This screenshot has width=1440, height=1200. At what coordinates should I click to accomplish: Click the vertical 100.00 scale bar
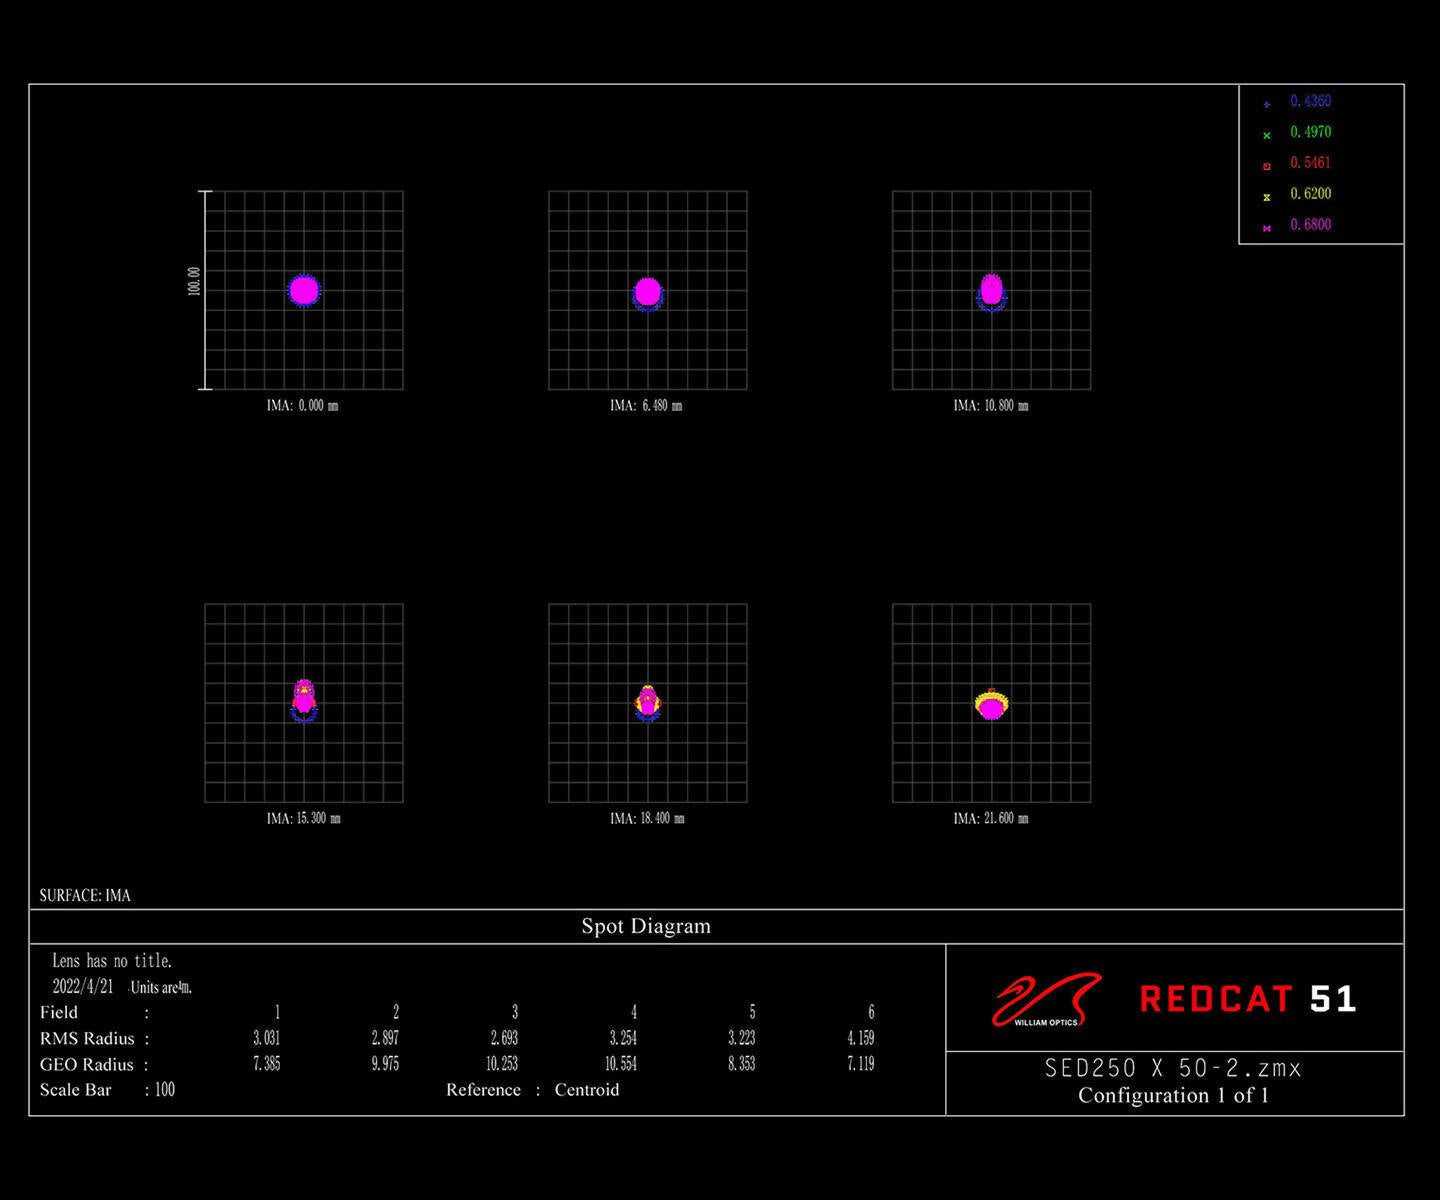204,290
